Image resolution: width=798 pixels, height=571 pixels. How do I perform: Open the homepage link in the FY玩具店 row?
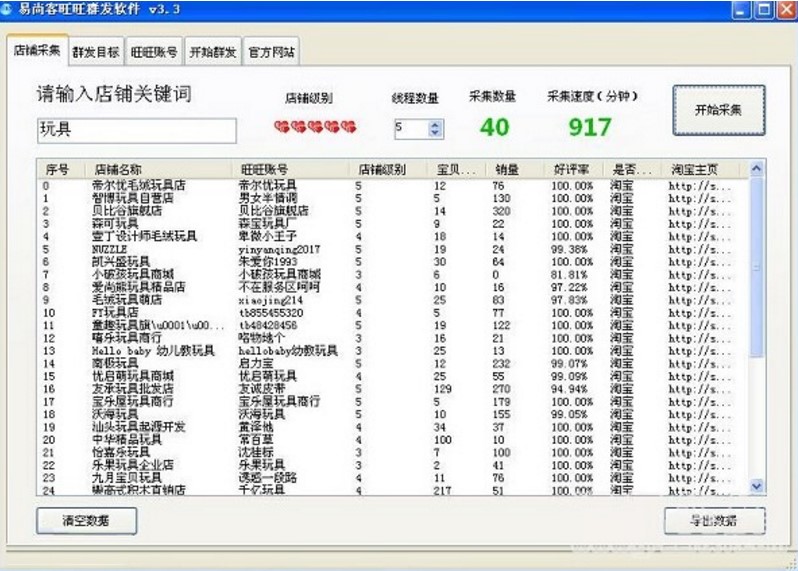[x=700, y=313]
